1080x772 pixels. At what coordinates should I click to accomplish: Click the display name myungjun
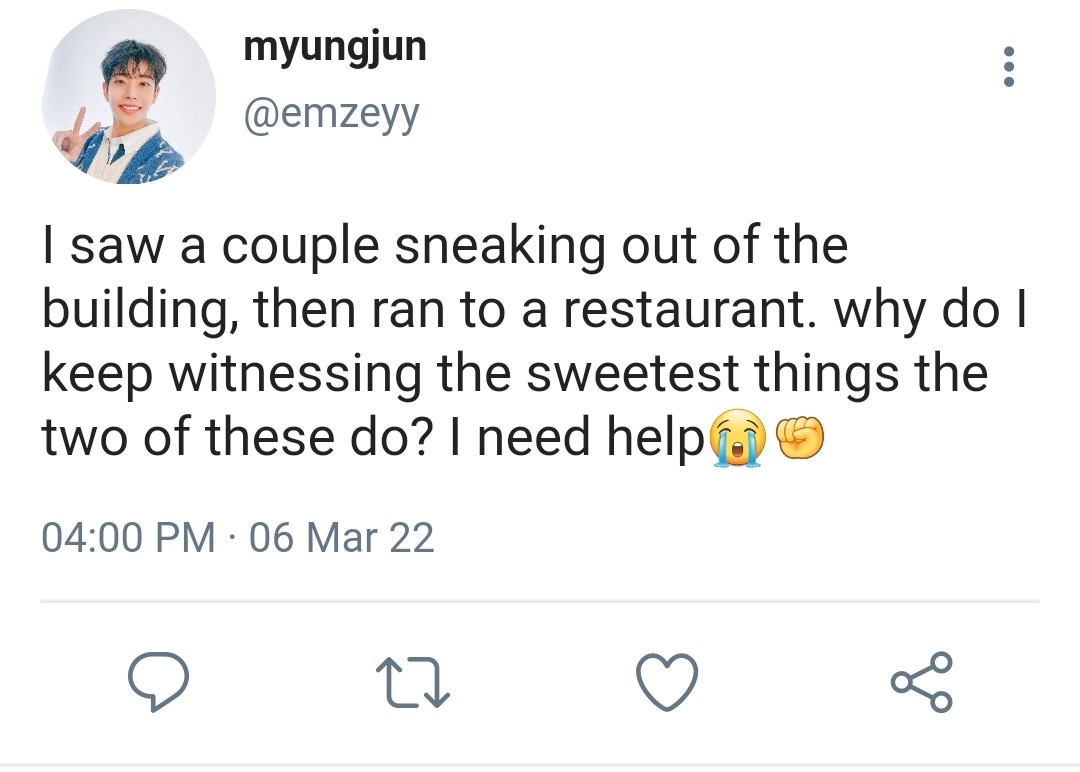pyautogui.click(x=335, y=47)
